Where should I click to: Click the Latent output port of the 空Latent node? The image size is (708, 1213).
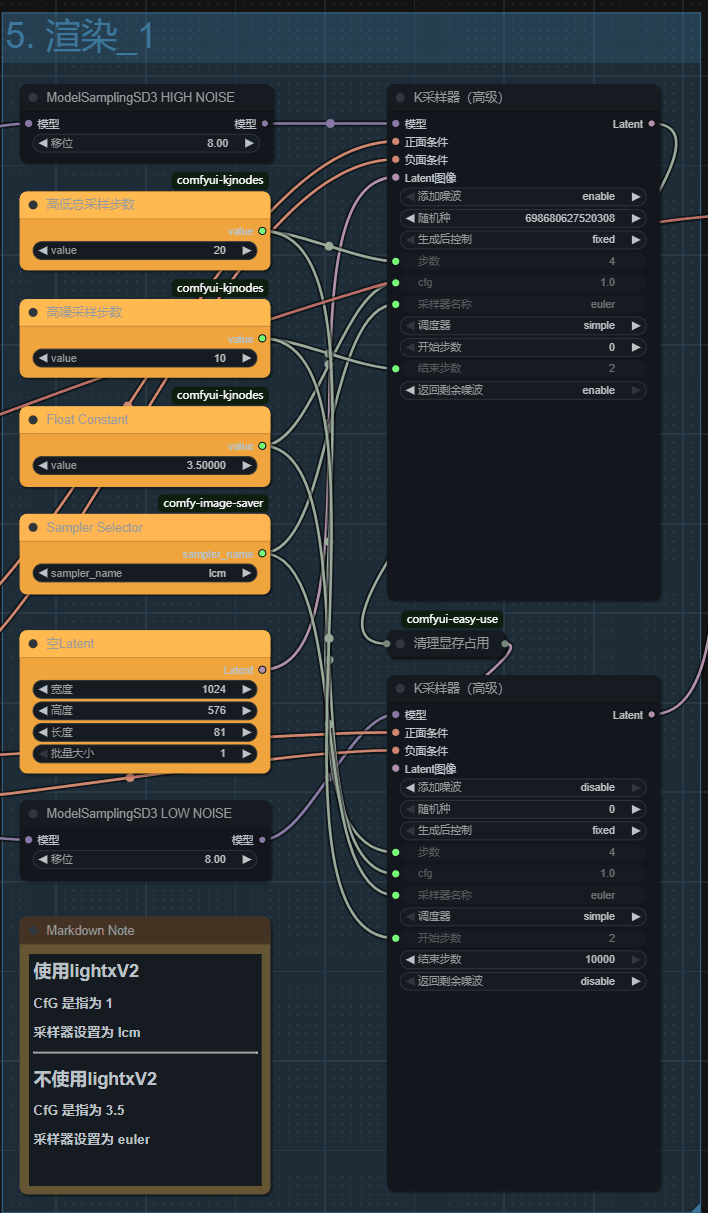[262, 670]
